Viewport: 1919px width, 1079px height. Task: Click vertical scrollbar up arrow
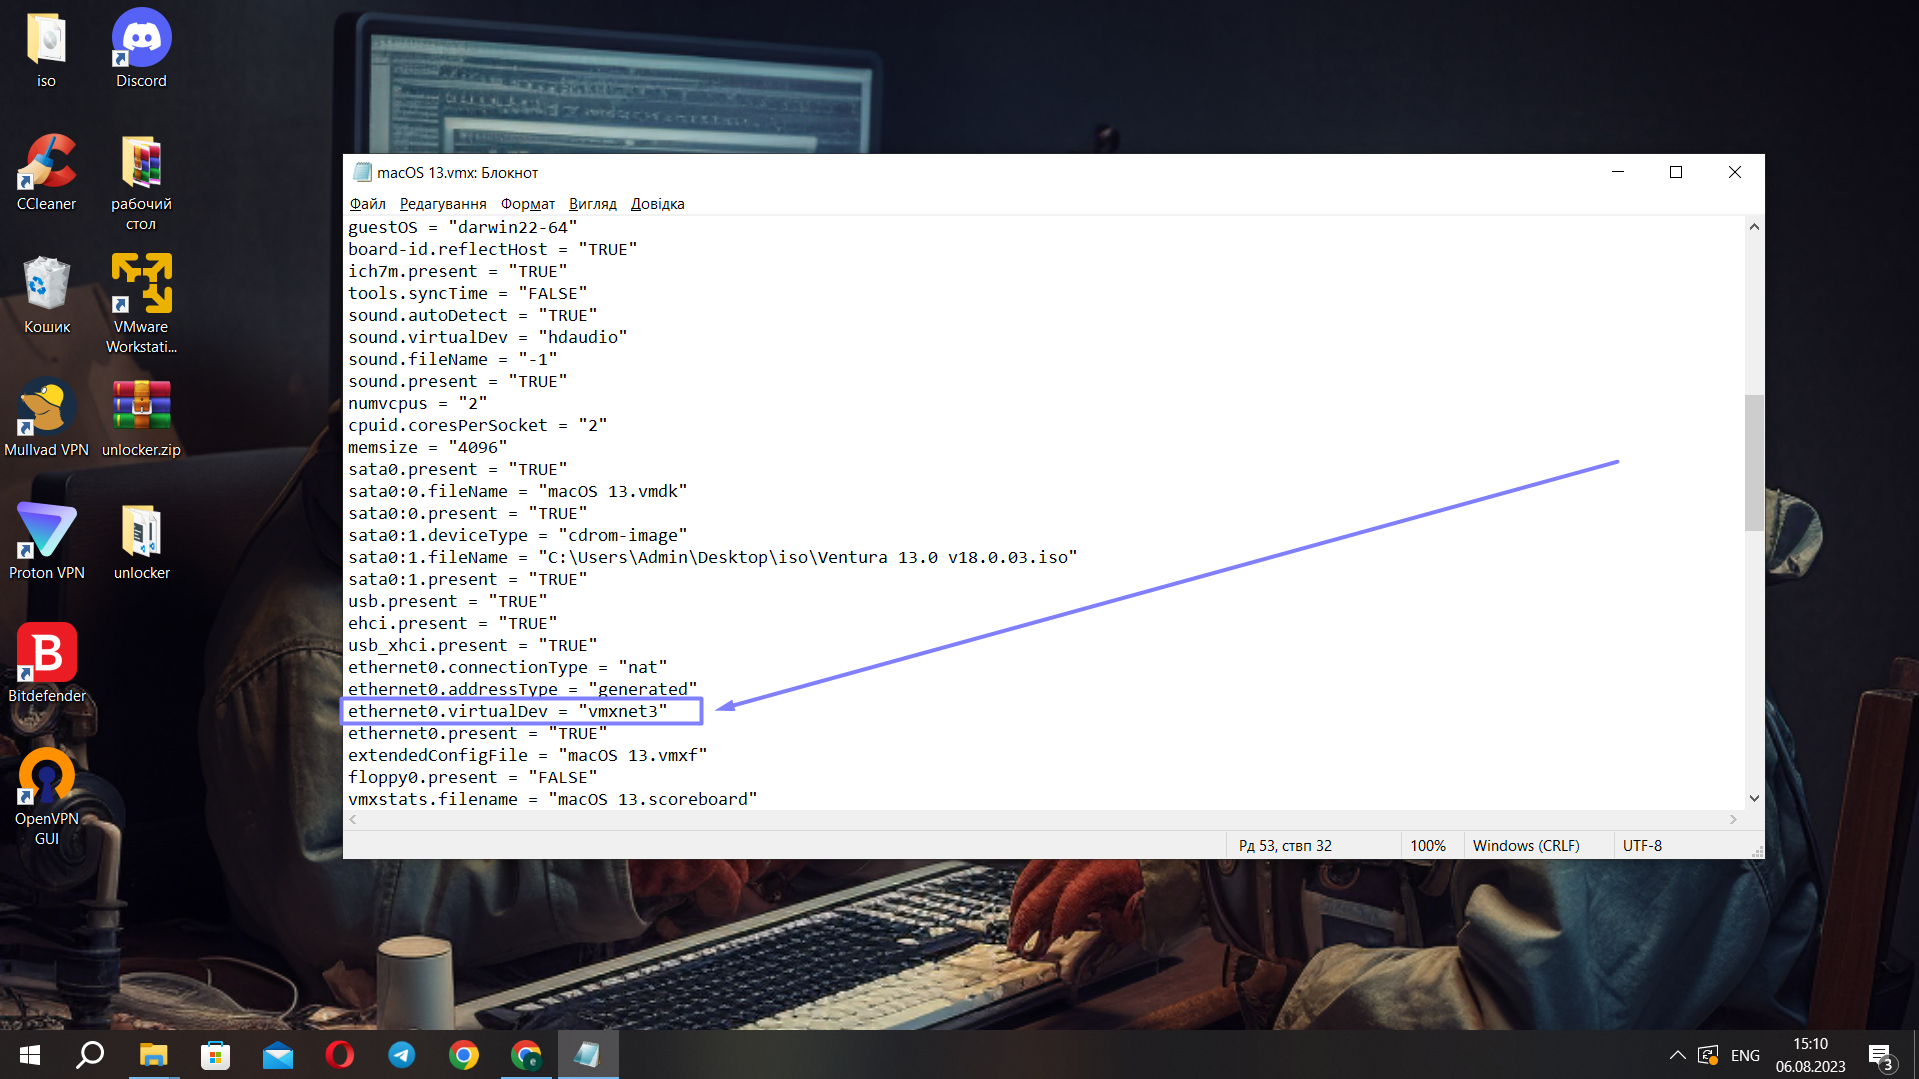[x=1754, y=227]
